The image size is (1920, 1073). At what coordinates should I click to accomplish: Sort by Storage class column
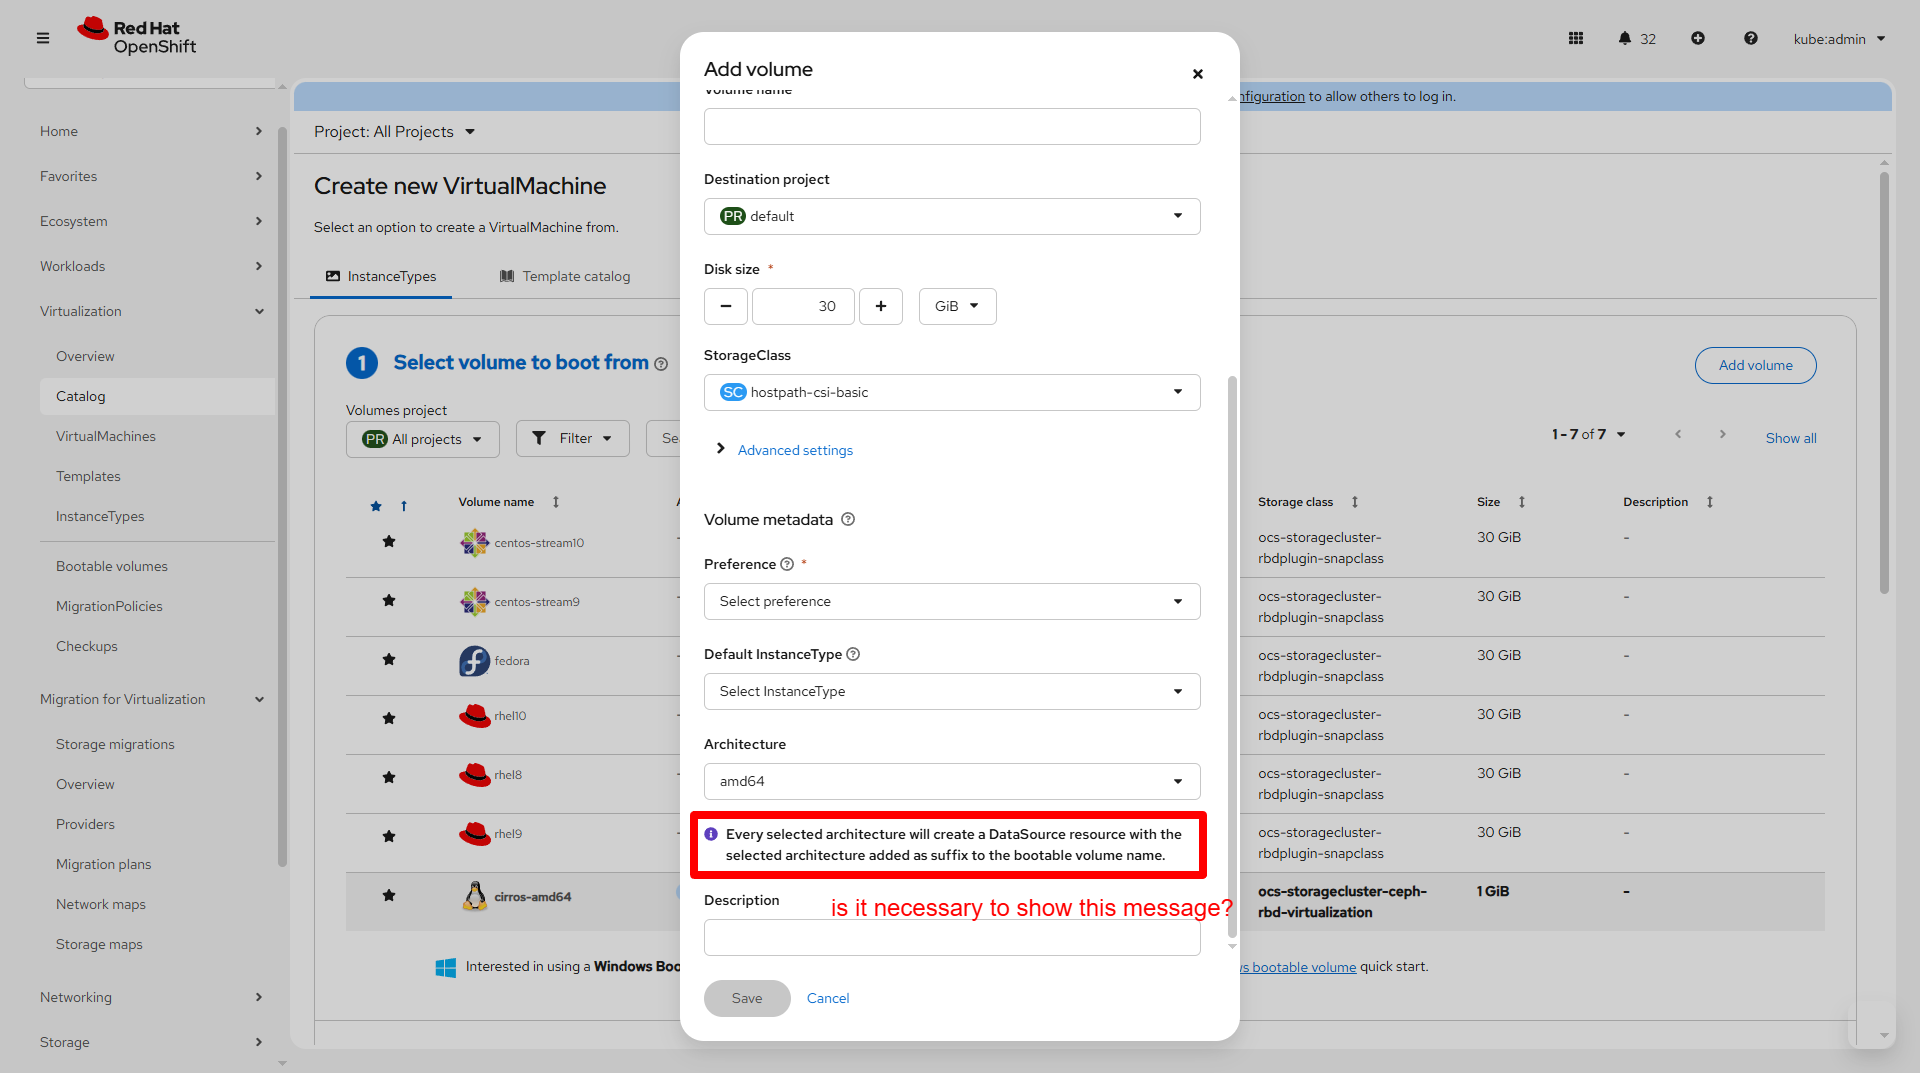pos(1308,502)
